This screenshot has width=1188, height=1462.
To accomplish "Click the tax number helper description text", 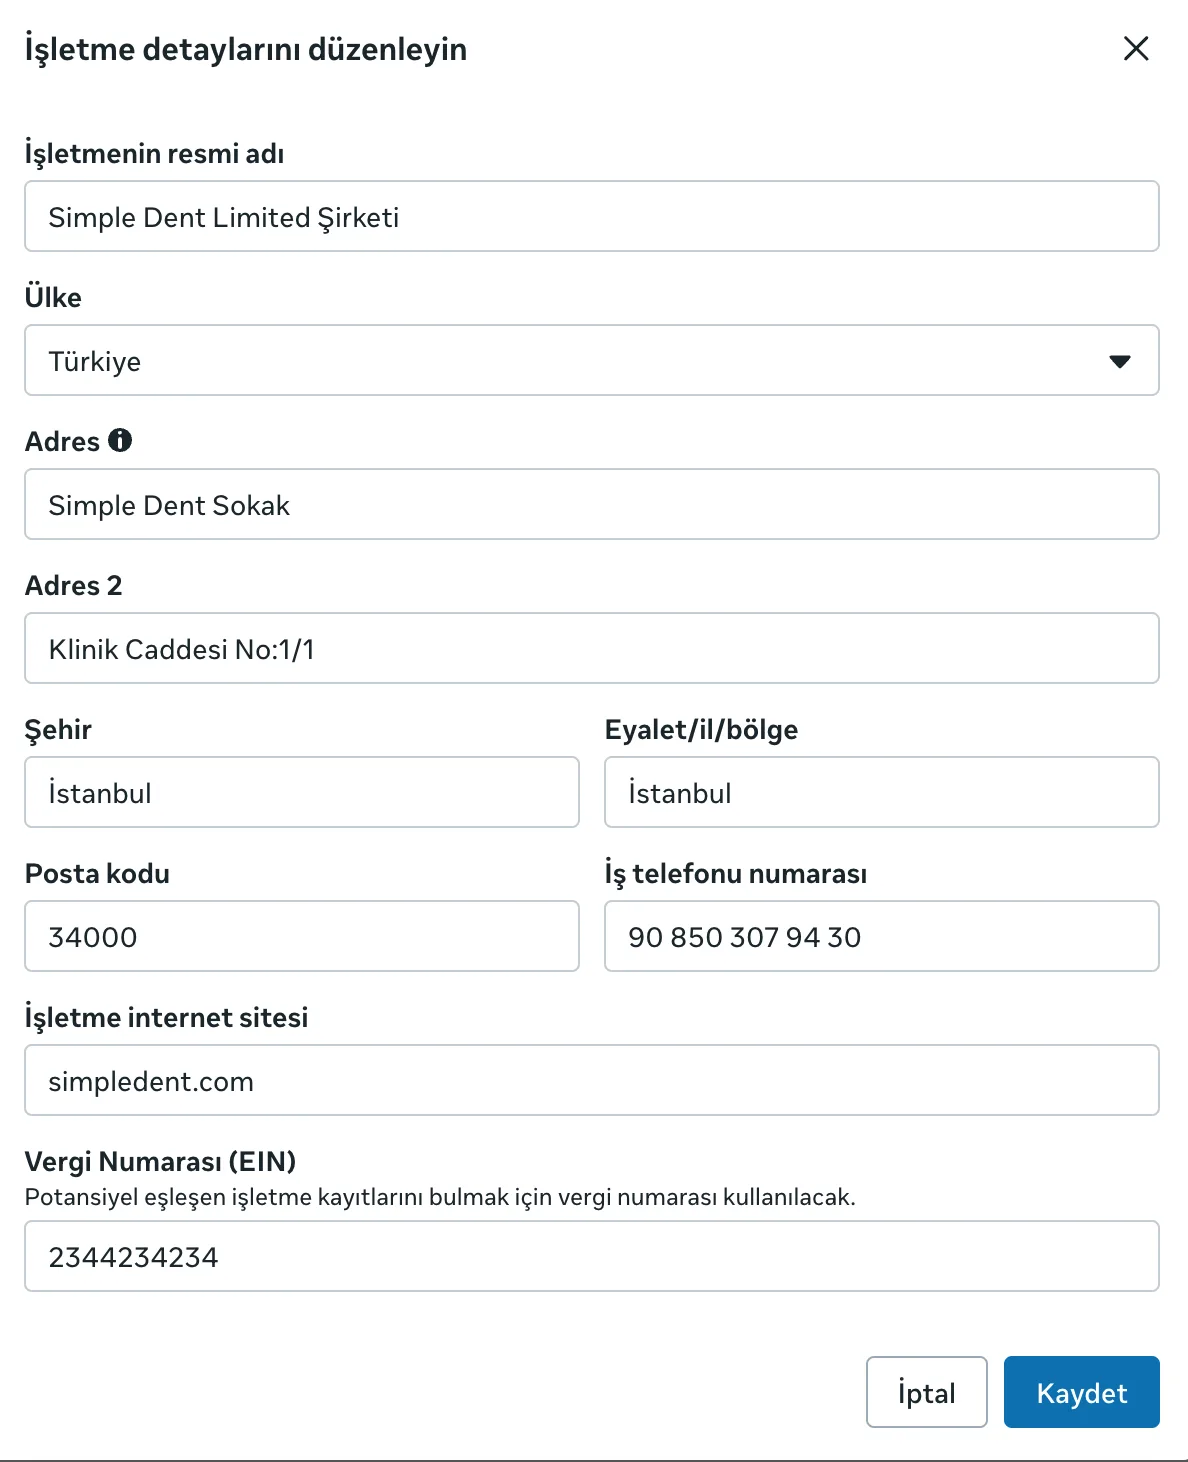I will 440,1197.
